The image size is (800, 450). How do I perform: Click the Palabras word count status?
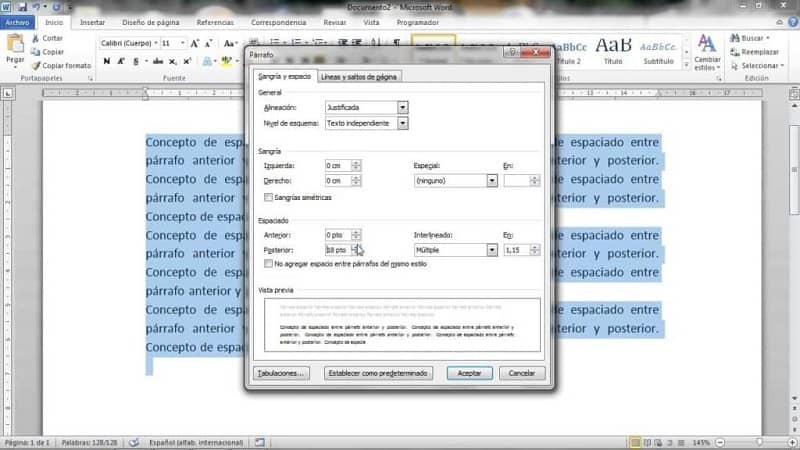pos(89,442)
